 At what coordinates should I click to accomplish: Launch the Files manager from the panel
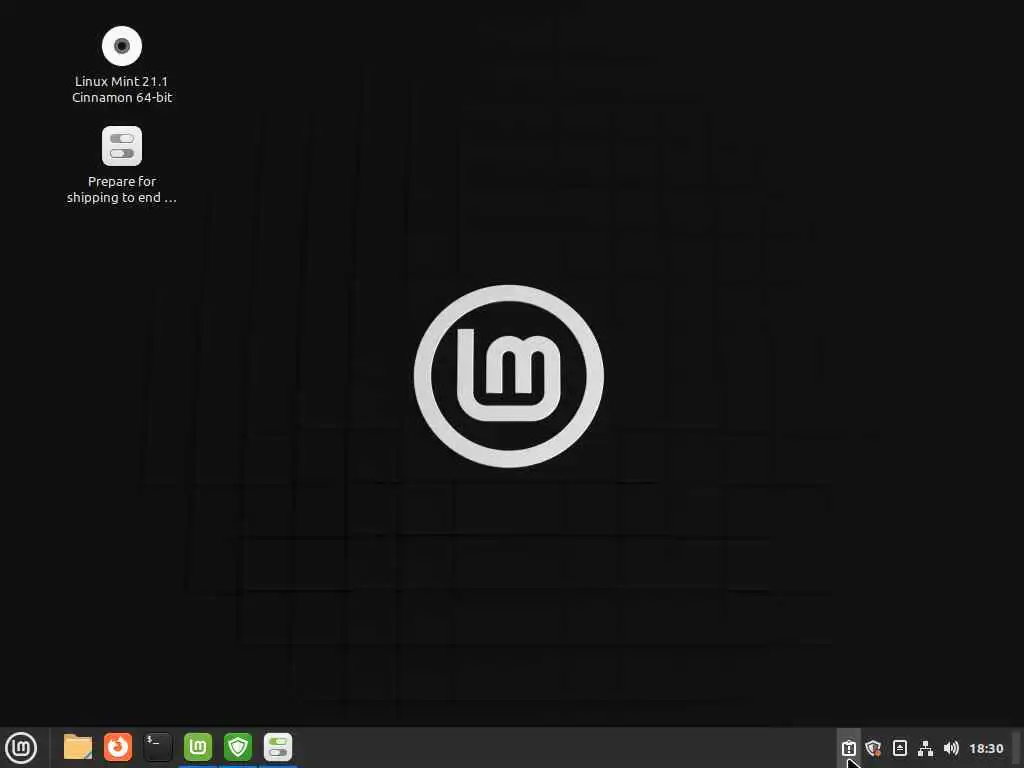(x=78, y=747)
